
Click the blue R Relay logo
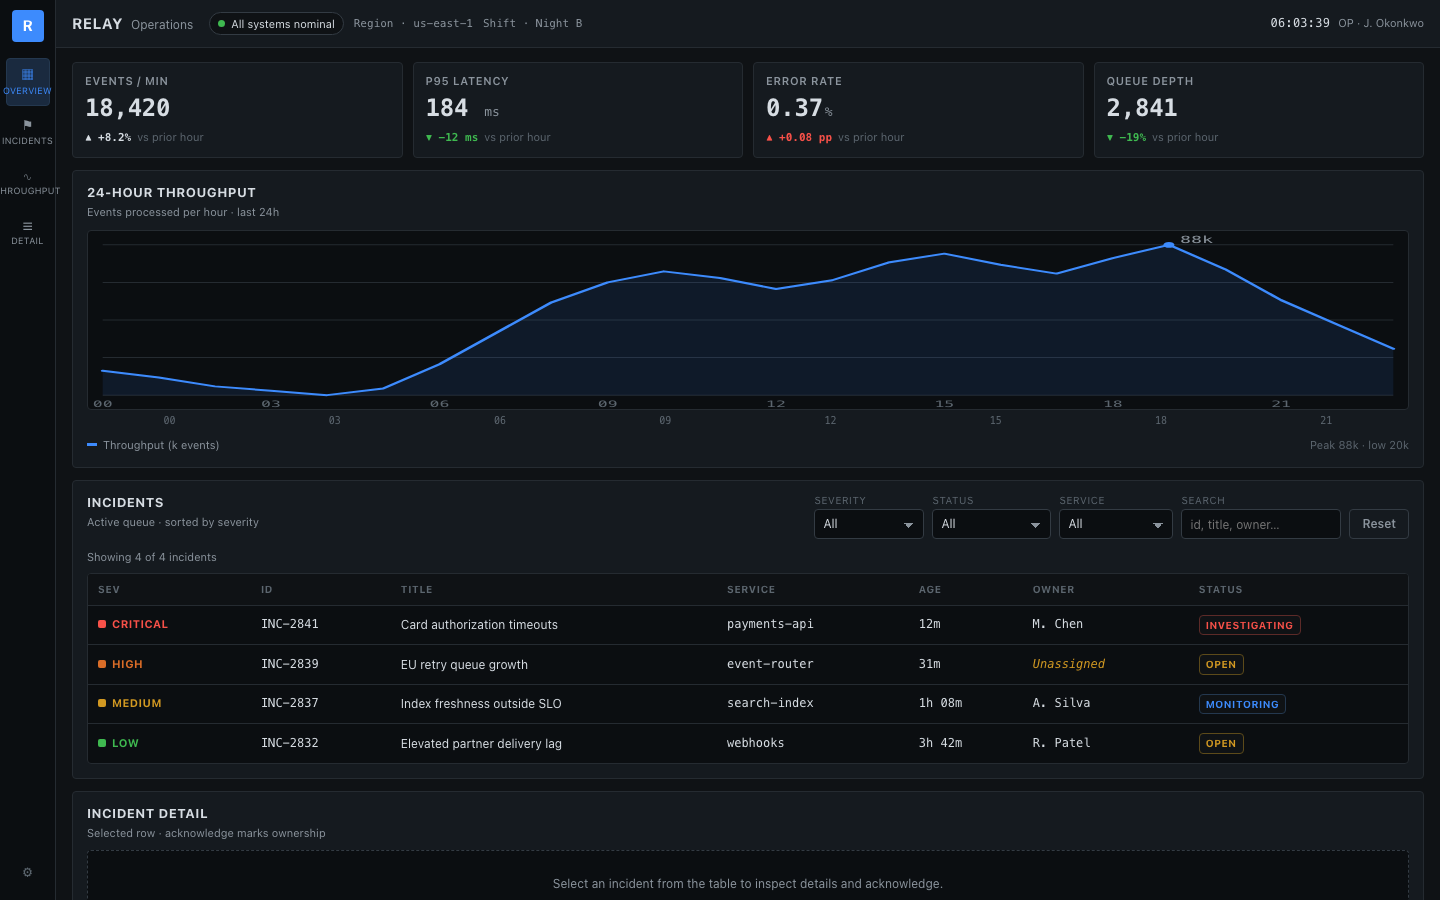(x=27, y=26)
